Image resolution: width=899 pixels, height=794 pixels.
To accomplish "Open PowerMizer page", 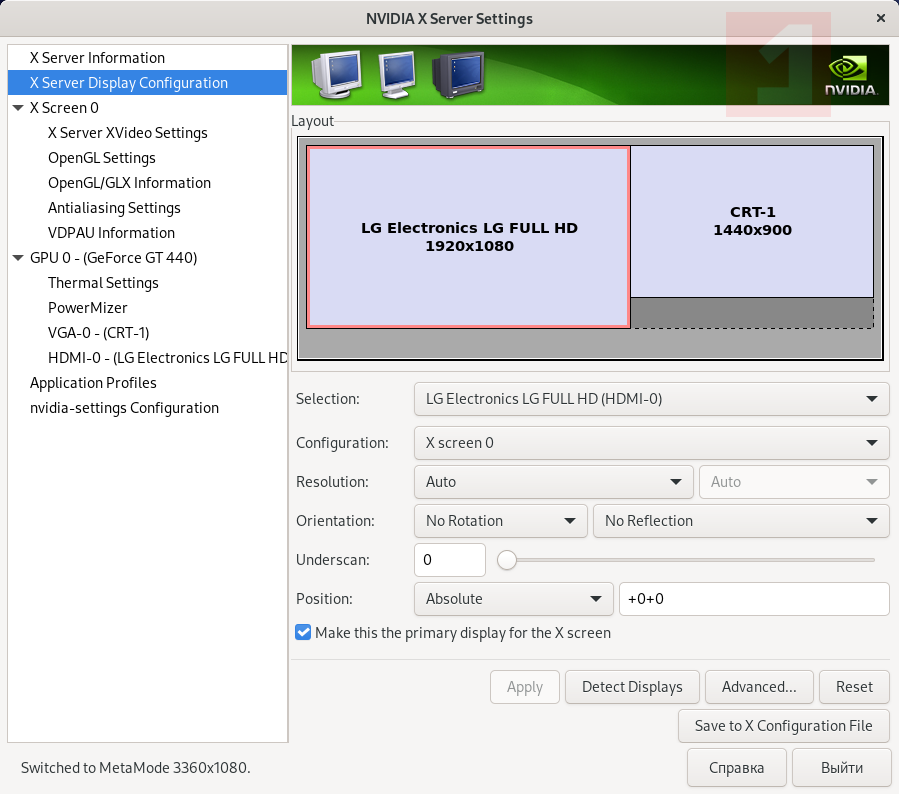I will [147, 308].
